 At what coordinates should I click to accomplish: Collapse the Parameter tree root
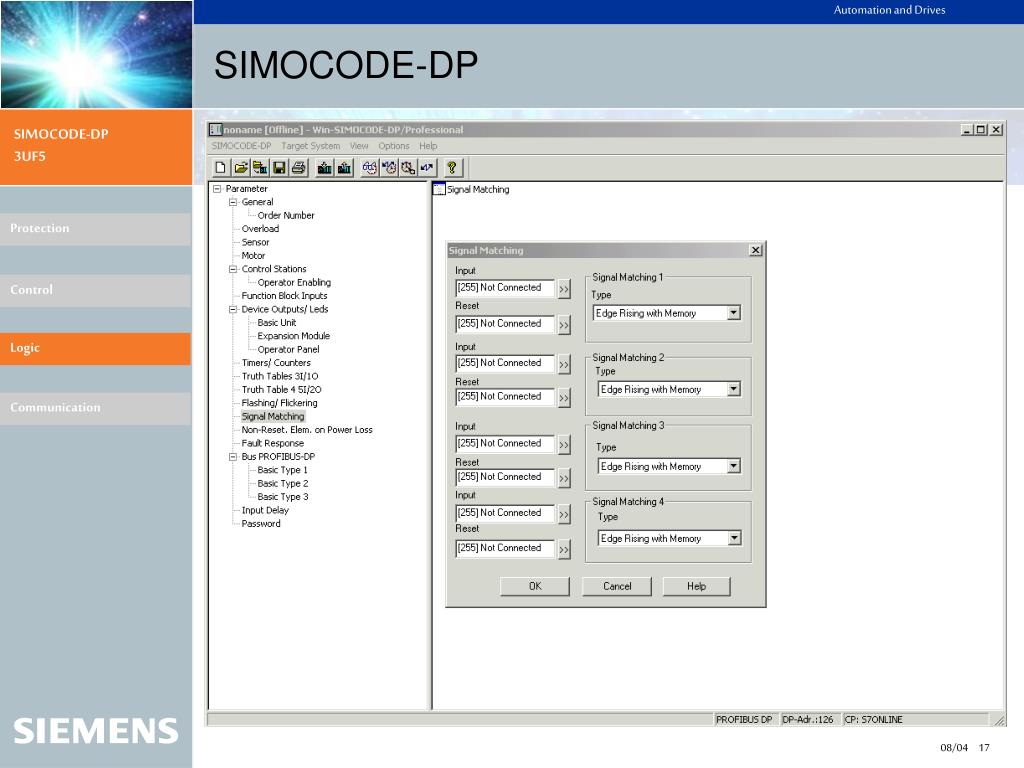pyautogui.click(x=217, y=189)
